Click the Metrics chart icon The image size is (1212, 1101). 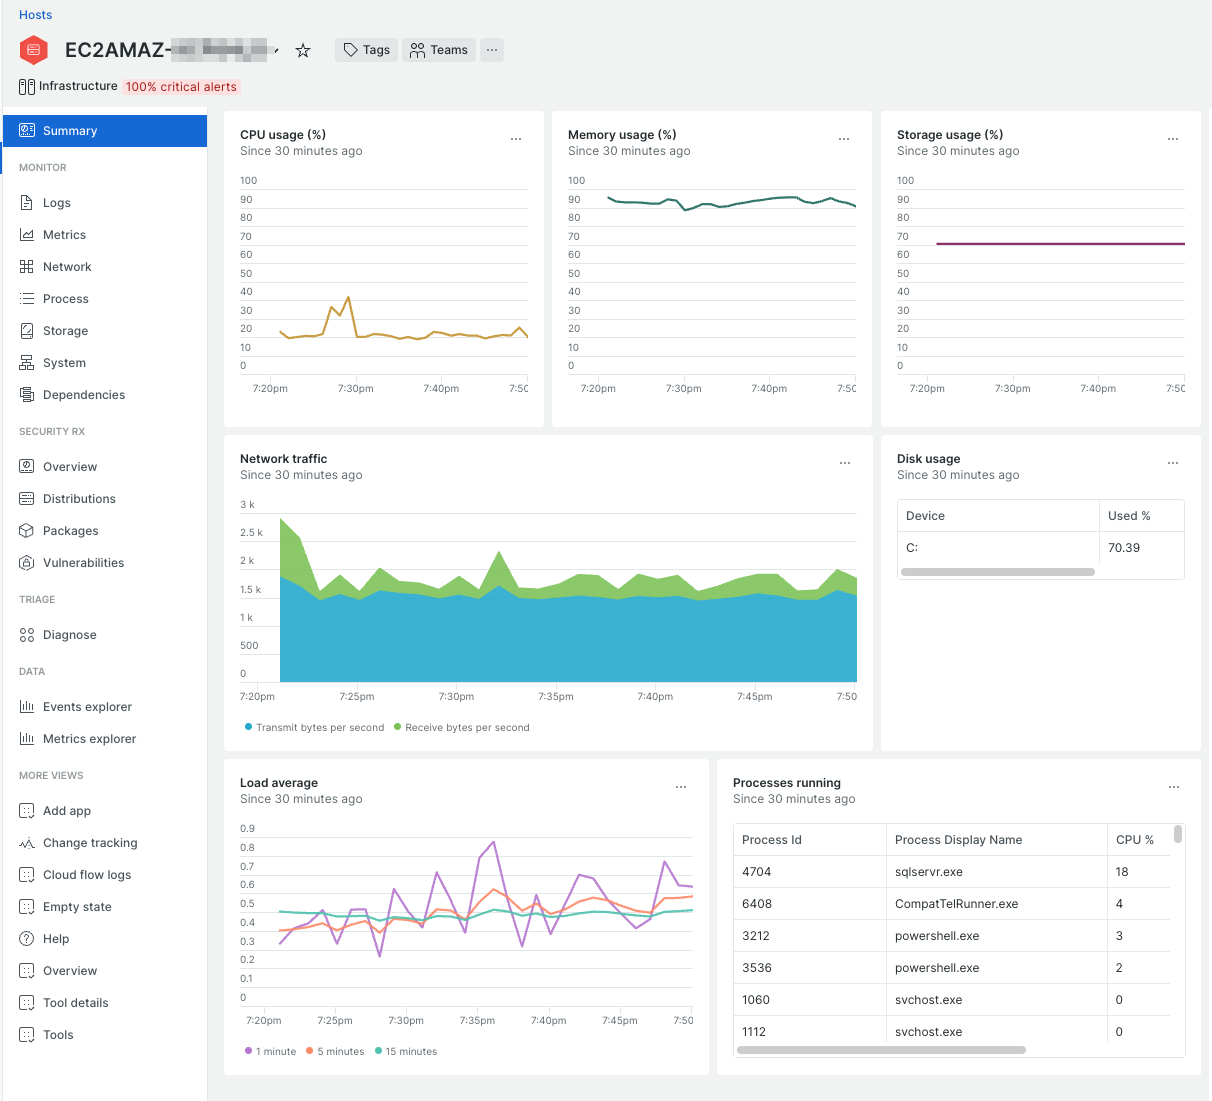27,235
